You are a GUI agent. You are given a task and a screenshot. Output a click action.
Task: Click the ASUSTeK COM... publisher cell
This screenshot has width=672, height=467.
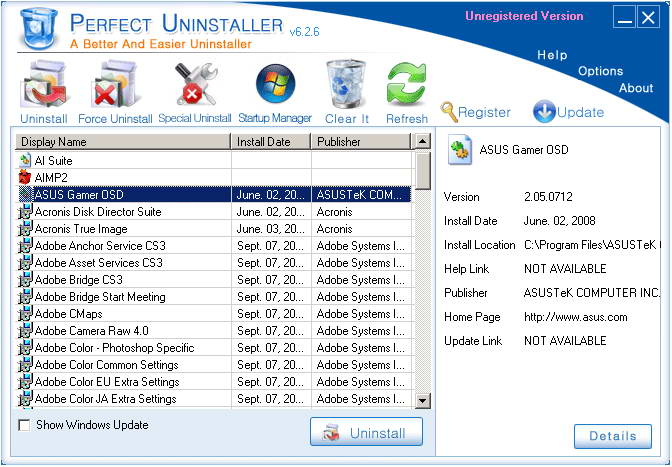pos(361,195)
